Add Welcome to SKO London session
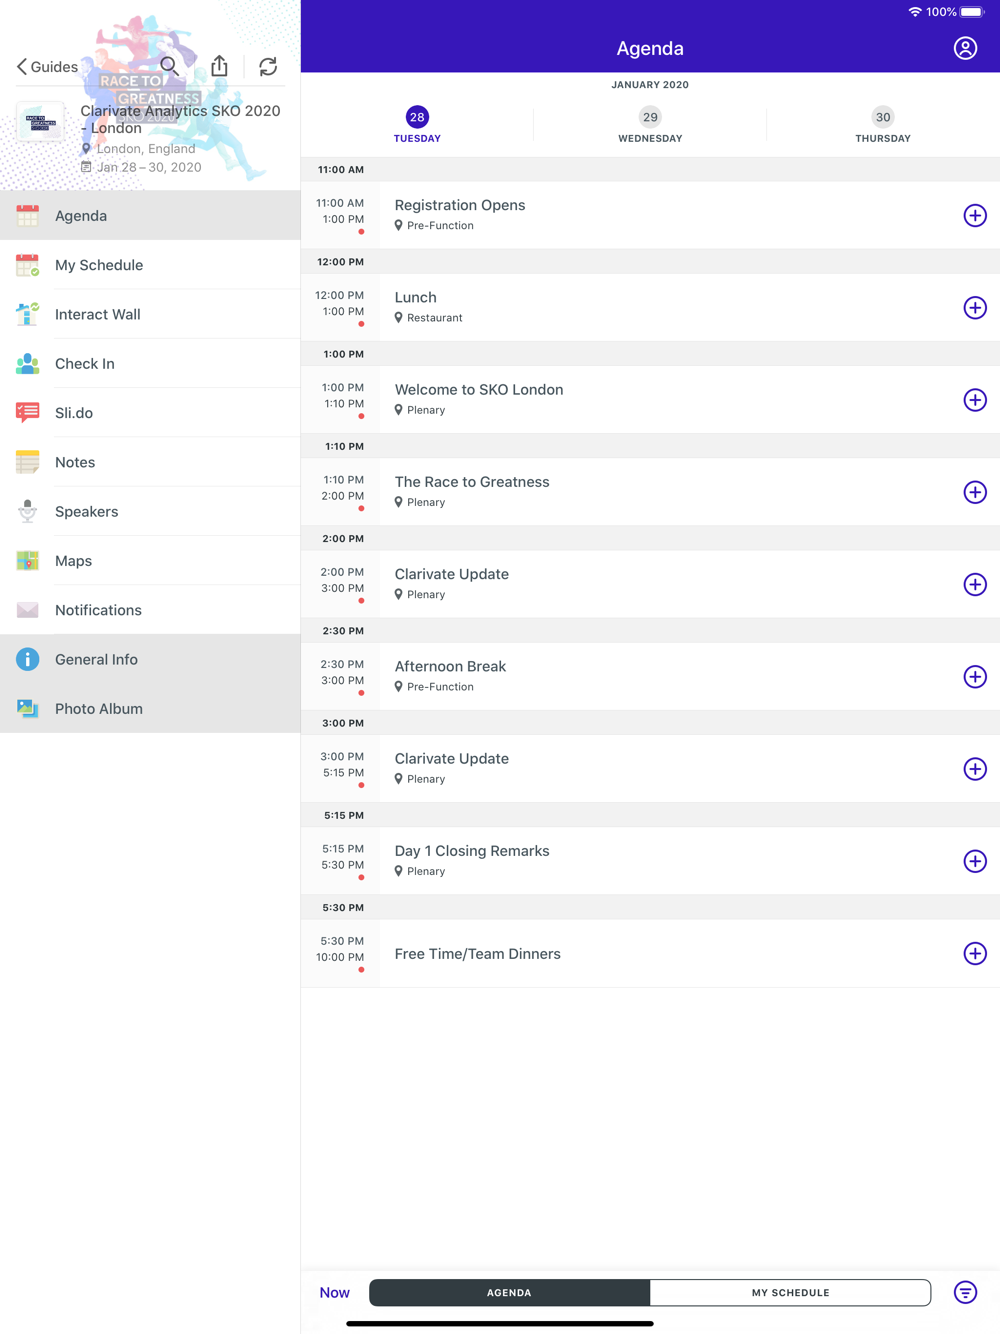Screen dimensions: 1000x1334 [975, 400]
